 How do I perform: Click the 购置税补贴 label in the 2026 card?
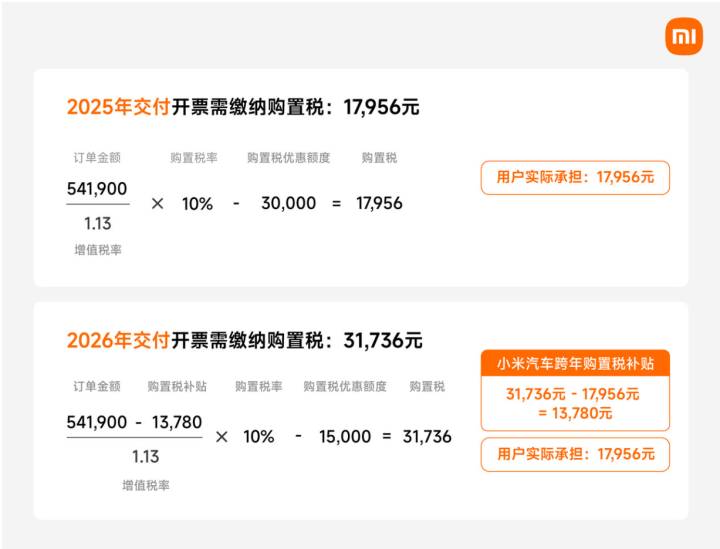177,387
